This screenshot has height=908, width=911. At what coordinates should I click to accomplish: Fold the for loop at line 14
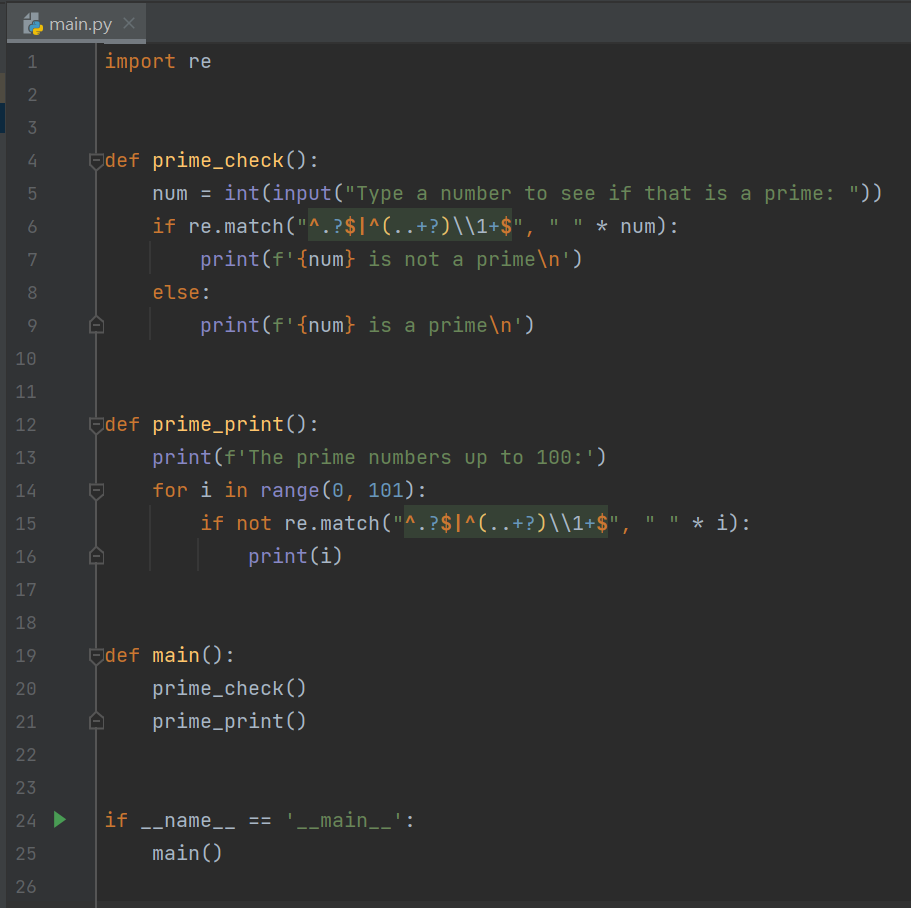(96, 491)
